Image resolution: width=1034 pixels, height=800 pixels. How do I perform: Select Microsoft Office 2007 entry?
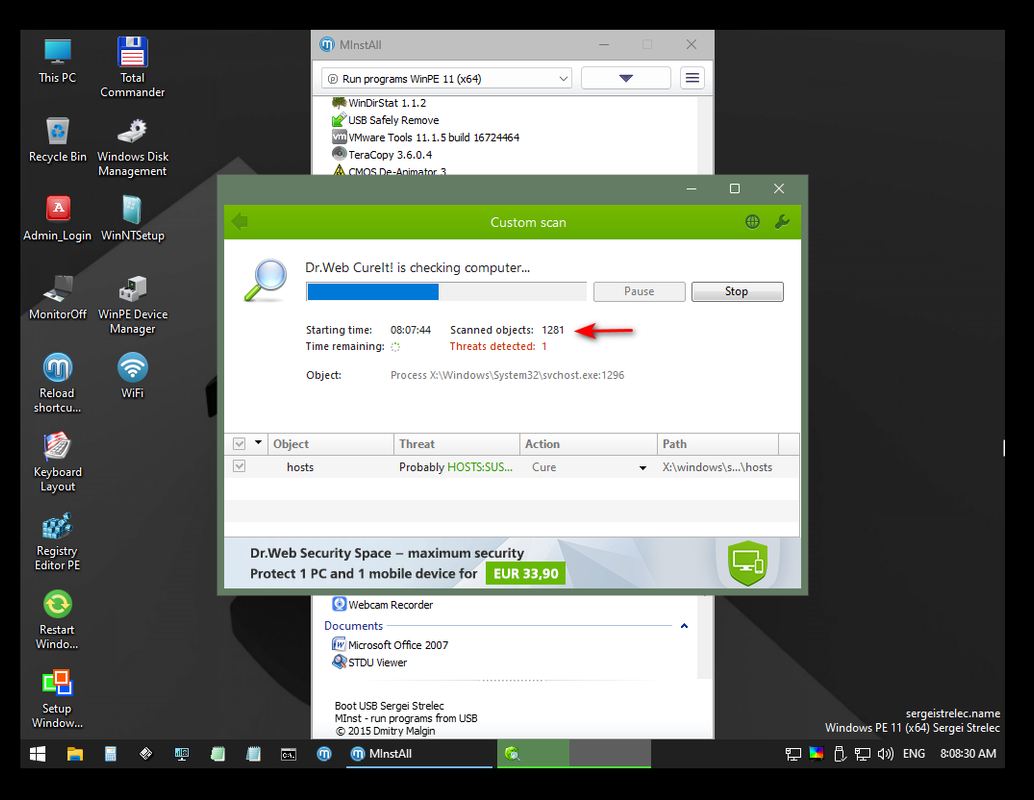(398, 645)
